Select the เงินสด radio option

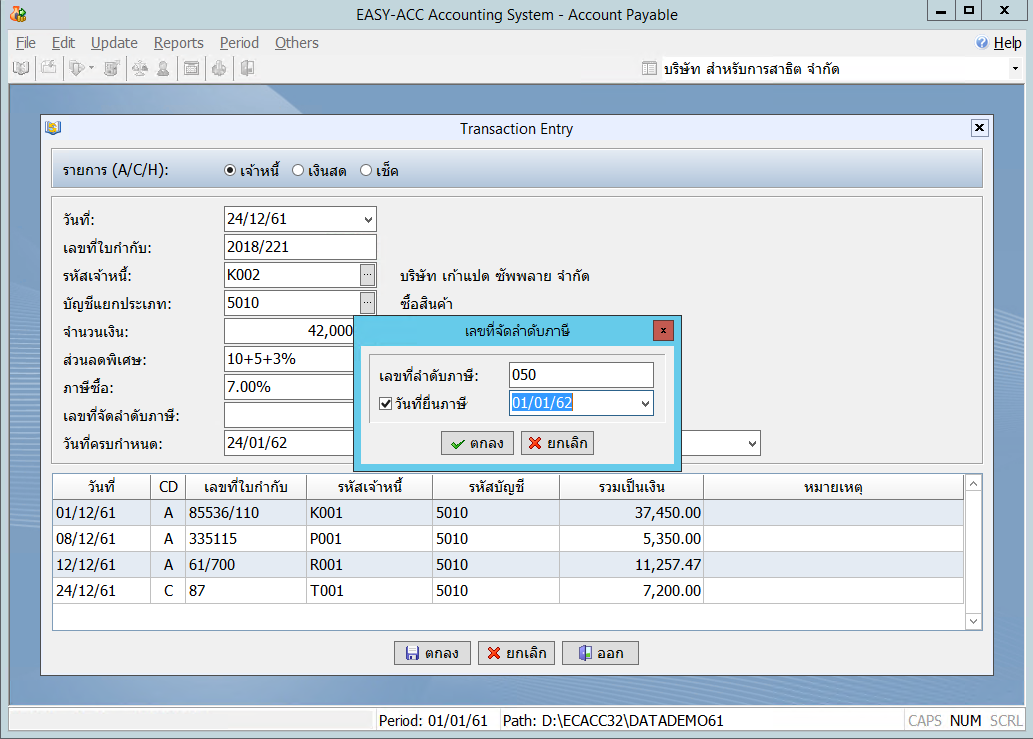pos(298,171)
